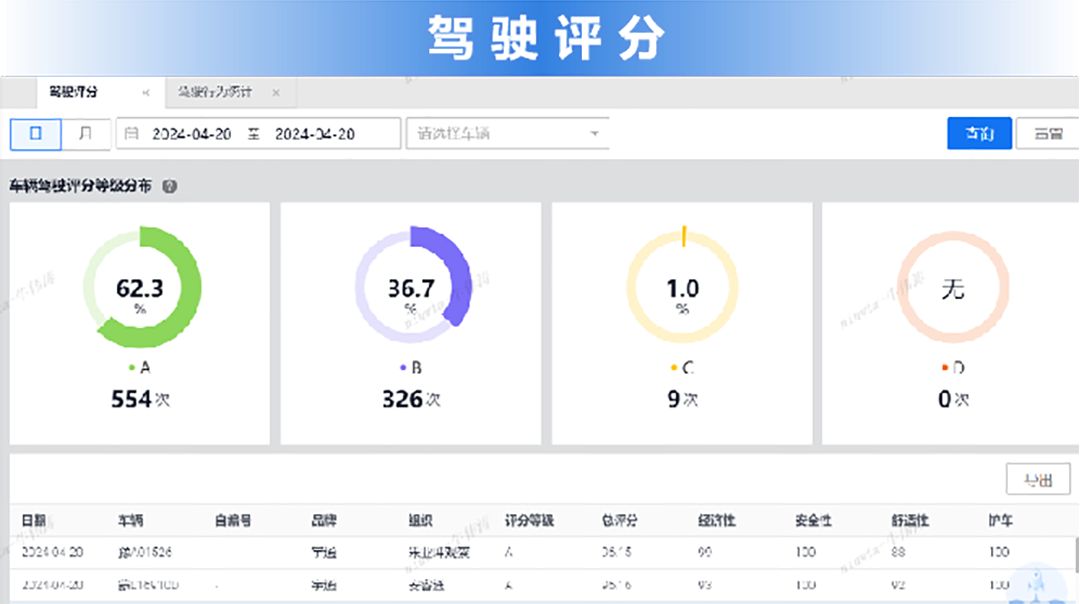Click the table's vertical scrollbar

1076,555
